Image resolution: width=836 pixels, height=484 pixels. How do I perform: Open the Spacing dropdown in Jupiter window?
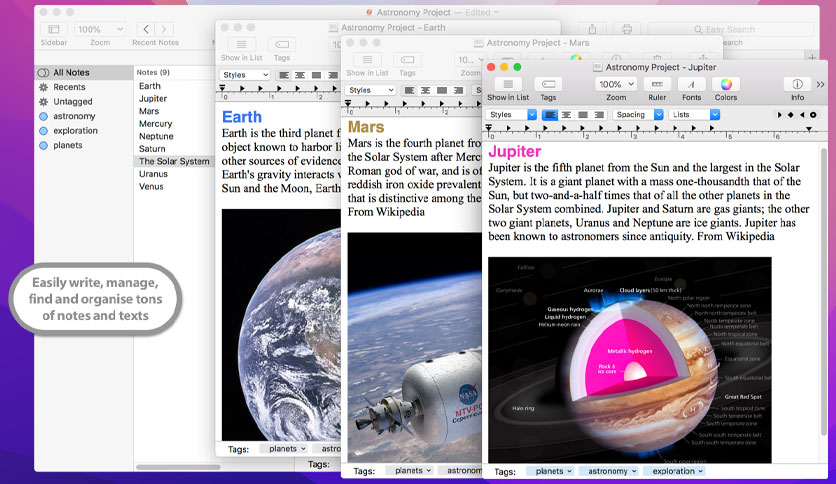tap(637, 115)
